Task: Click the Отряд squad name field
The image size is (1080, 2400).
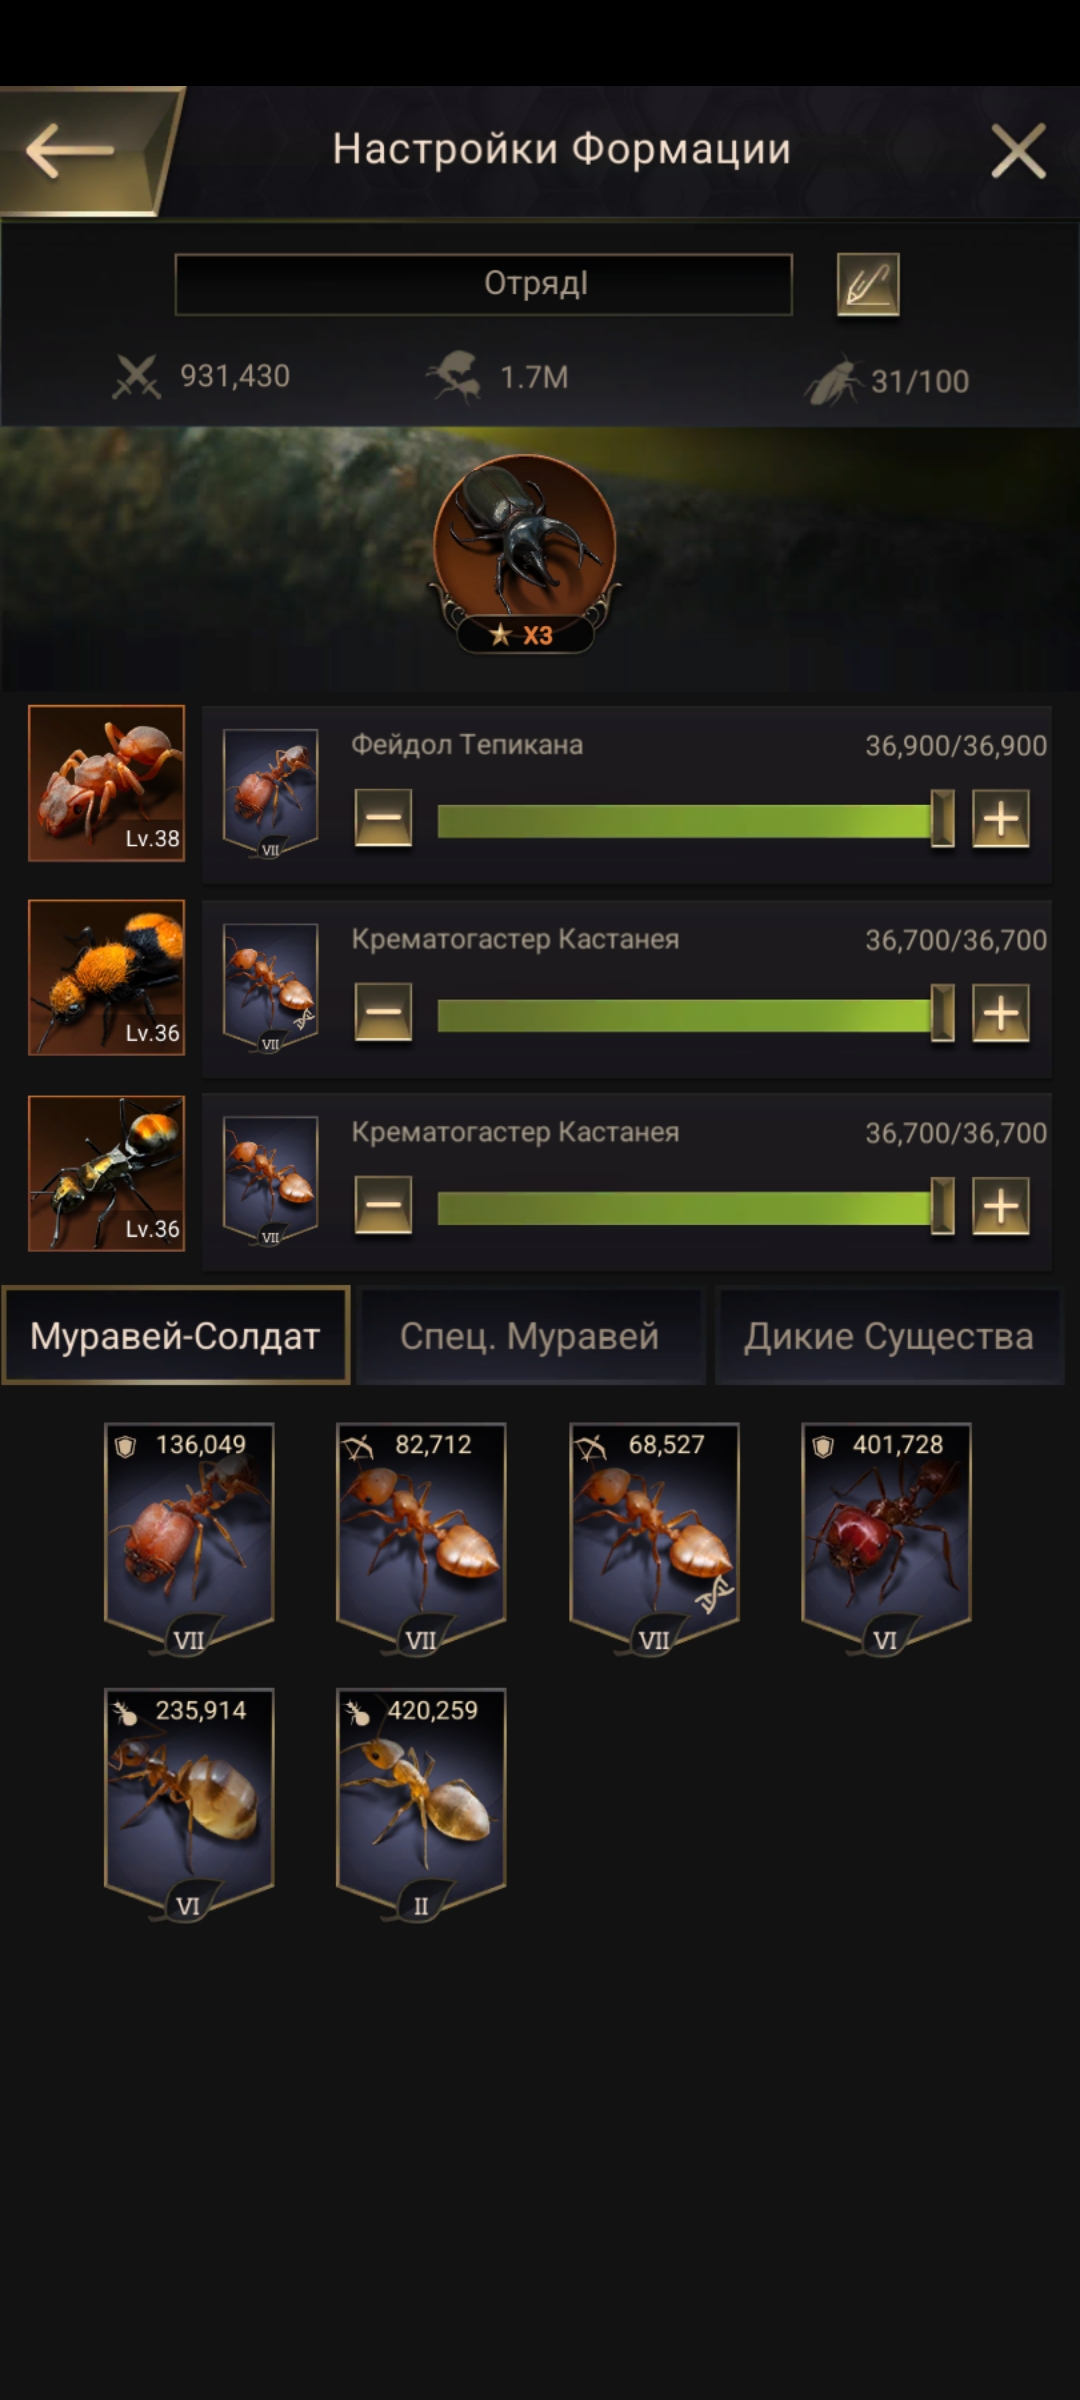Action: pyautogui.click(x=484, y=285)
